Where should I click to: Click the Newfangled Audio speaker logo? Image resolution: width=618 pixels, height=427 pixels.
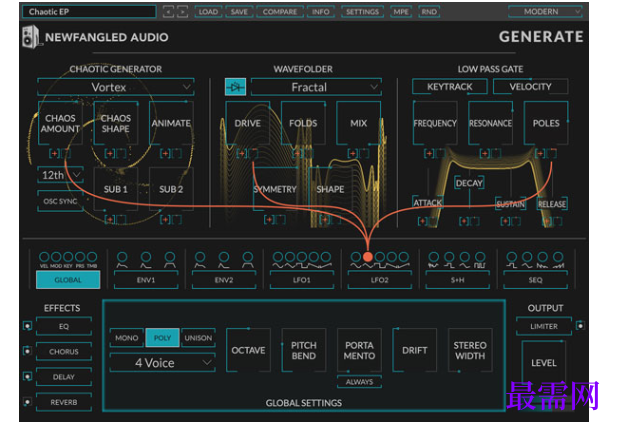pyautogui.click(x=31, y=37)
